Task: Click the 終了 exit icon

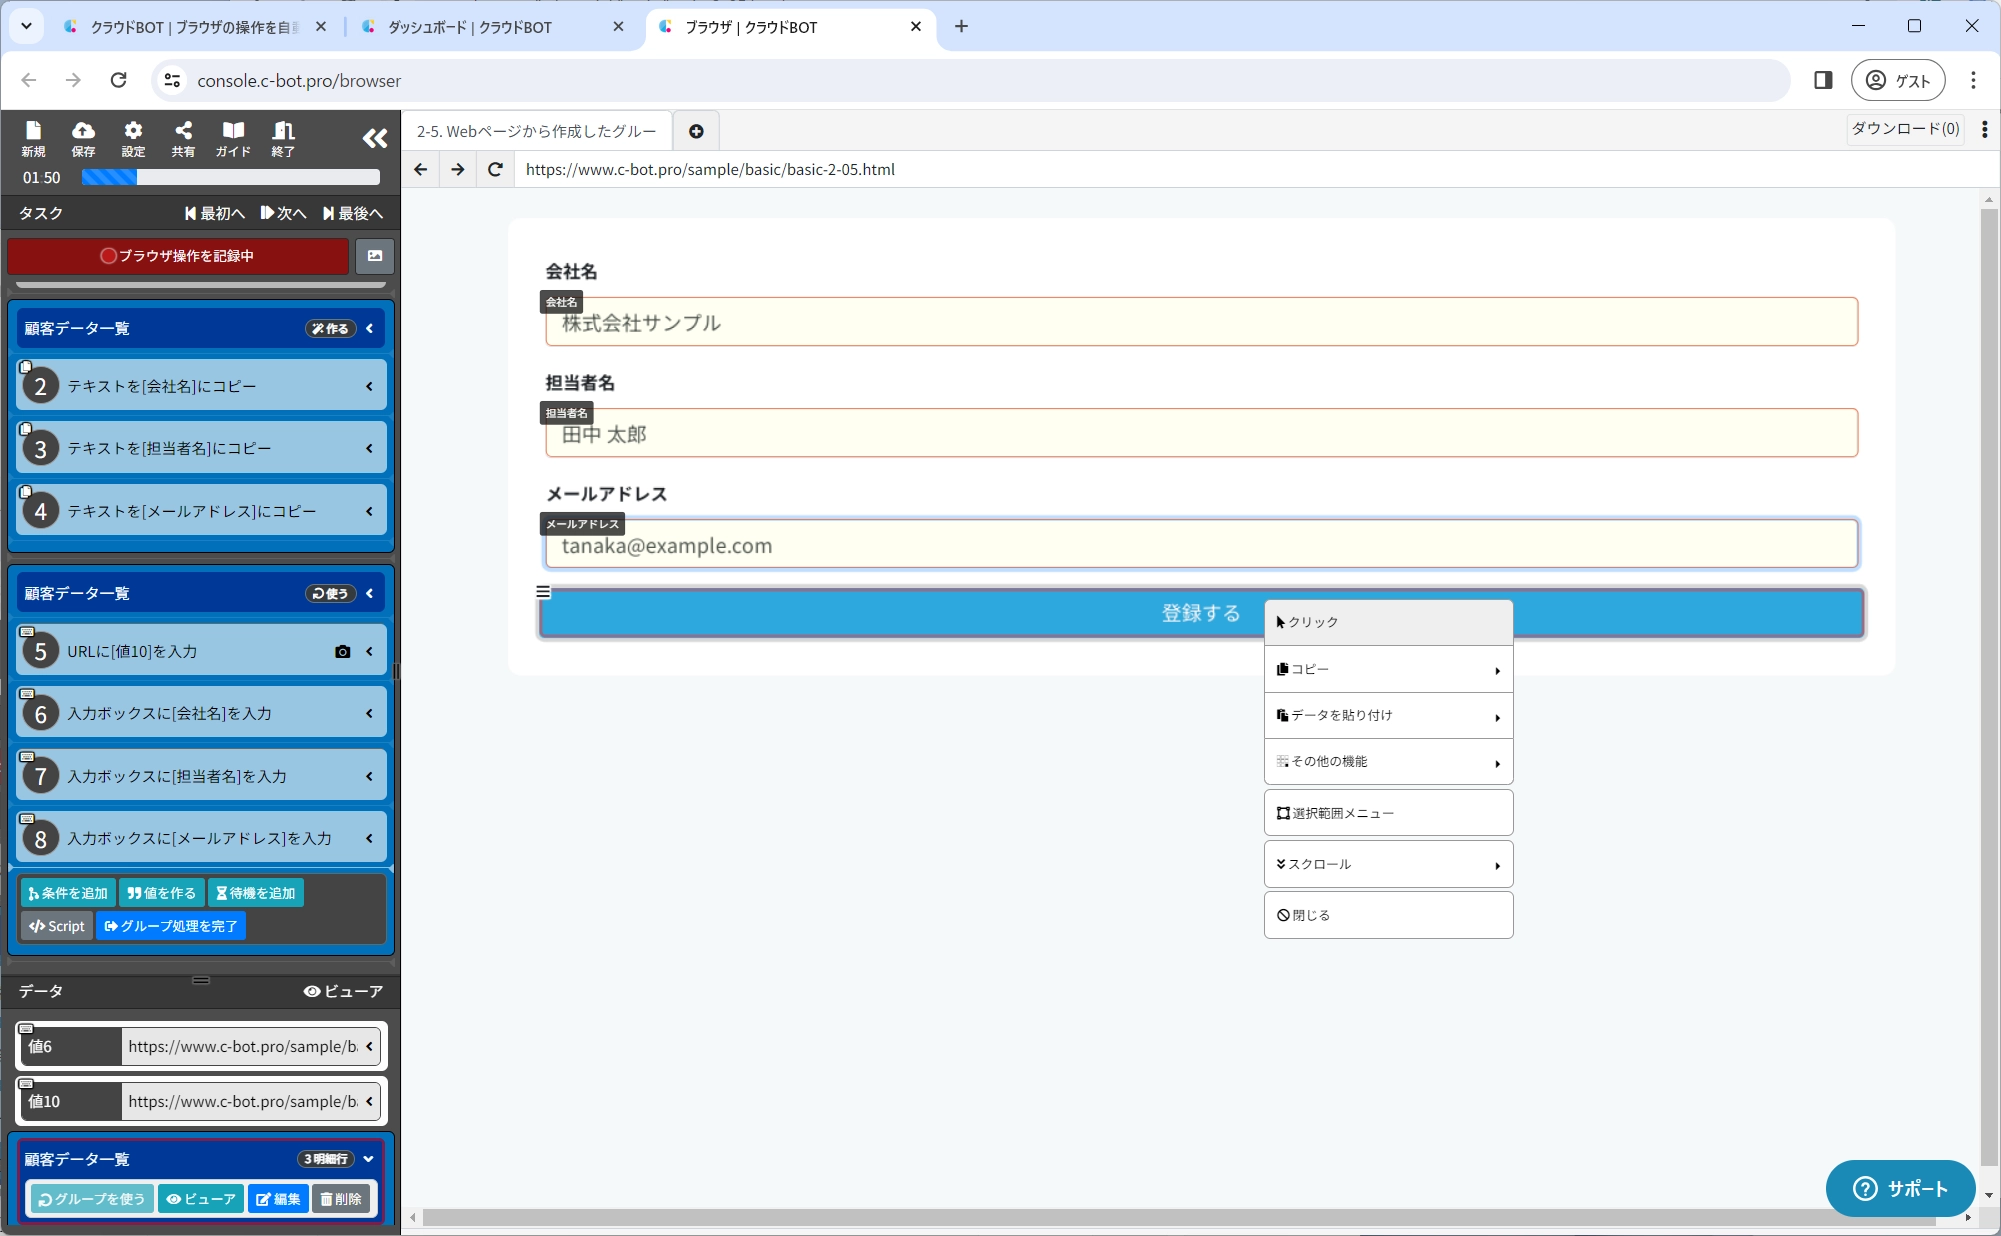Action: click(283, 138)
